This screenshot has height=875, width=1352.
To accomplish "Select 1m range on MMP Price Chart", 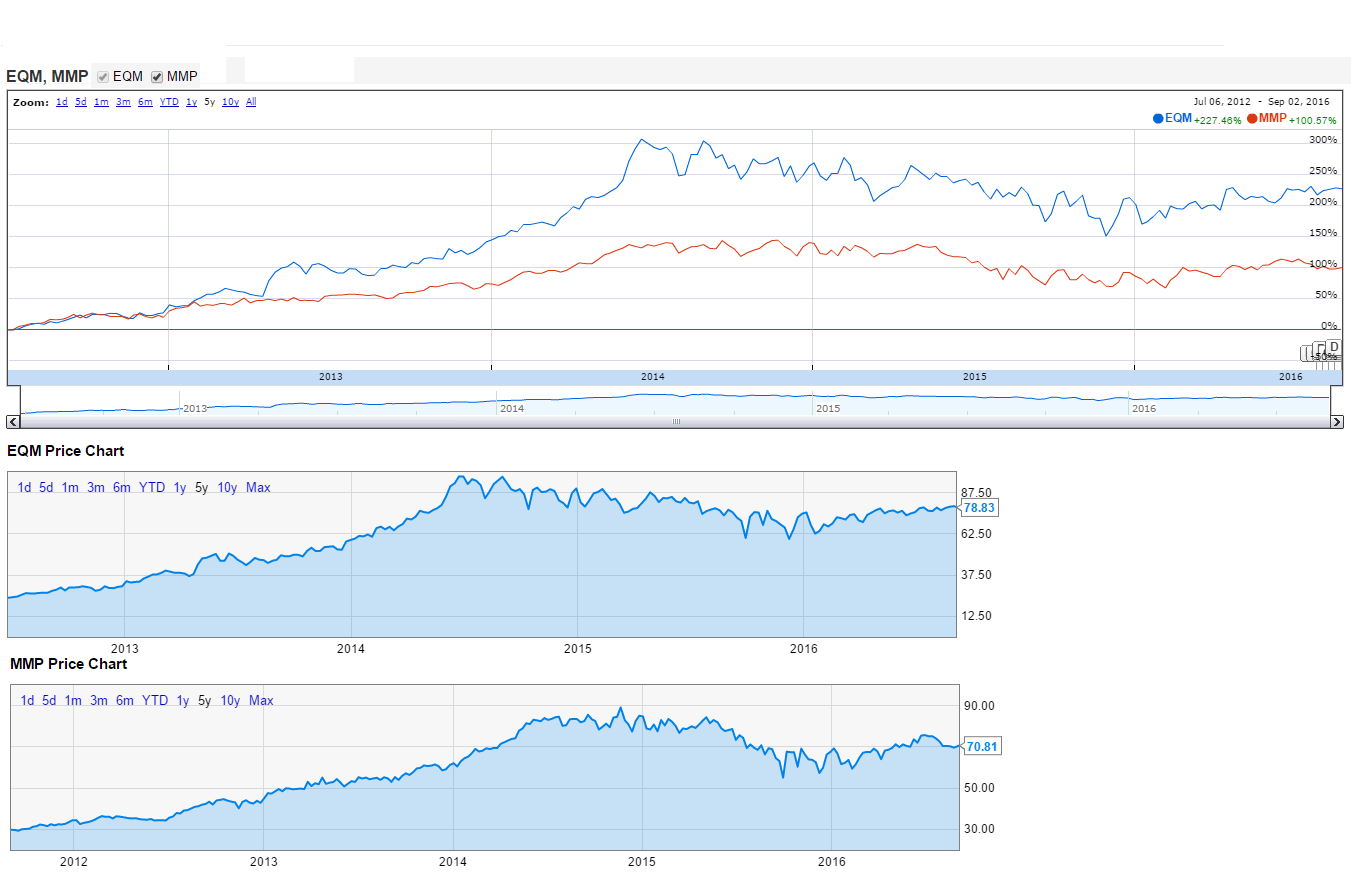I will (x=73, y=701).
